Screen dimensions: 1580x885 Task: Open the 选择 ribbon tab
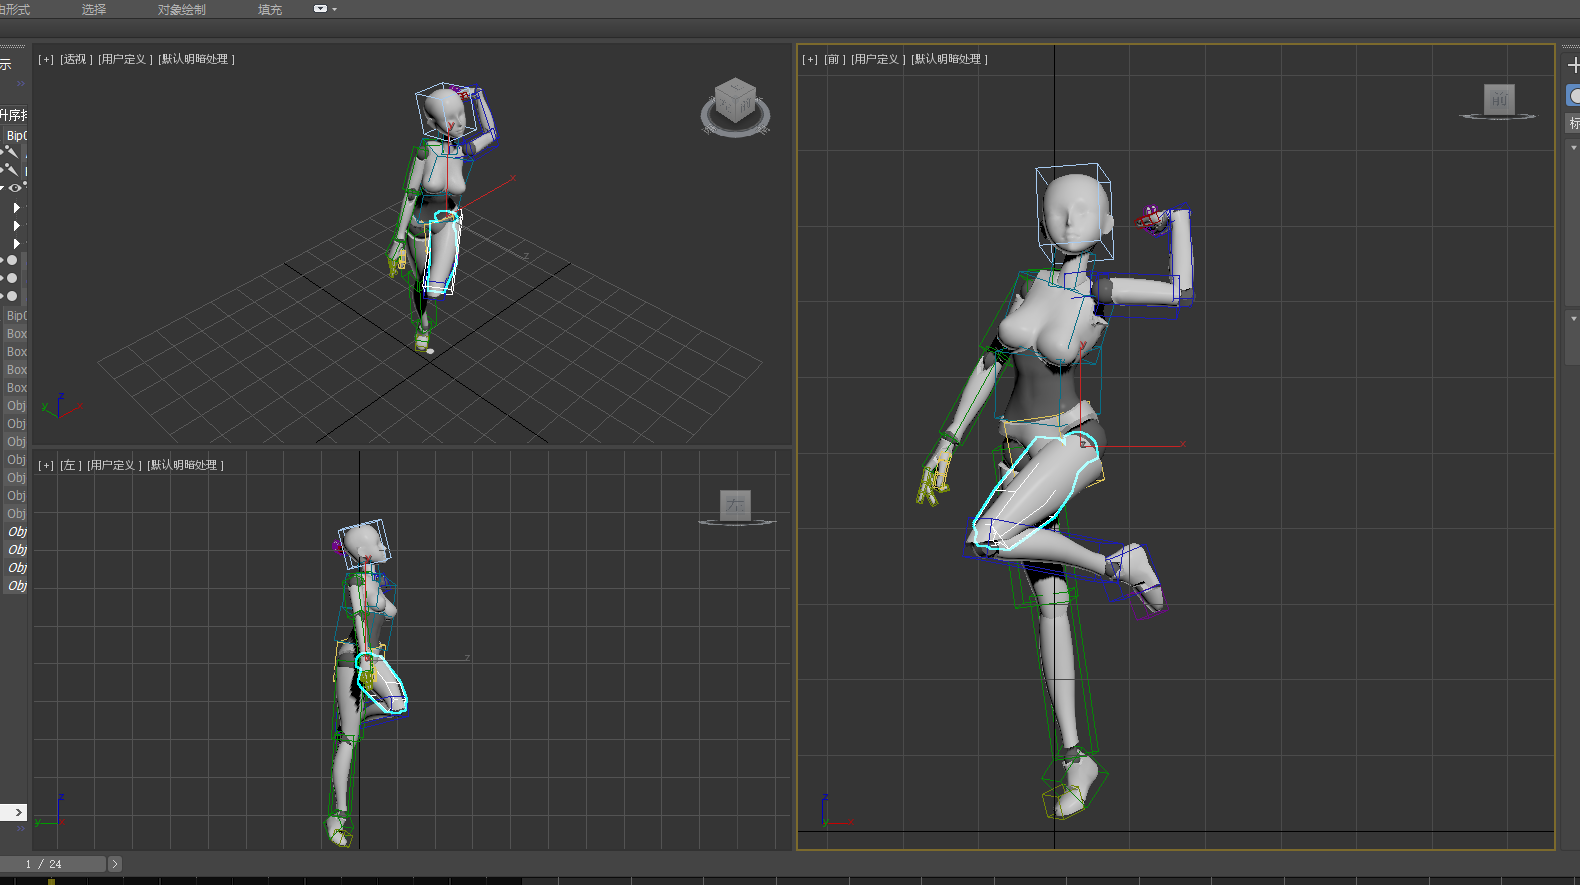point(94,9)
